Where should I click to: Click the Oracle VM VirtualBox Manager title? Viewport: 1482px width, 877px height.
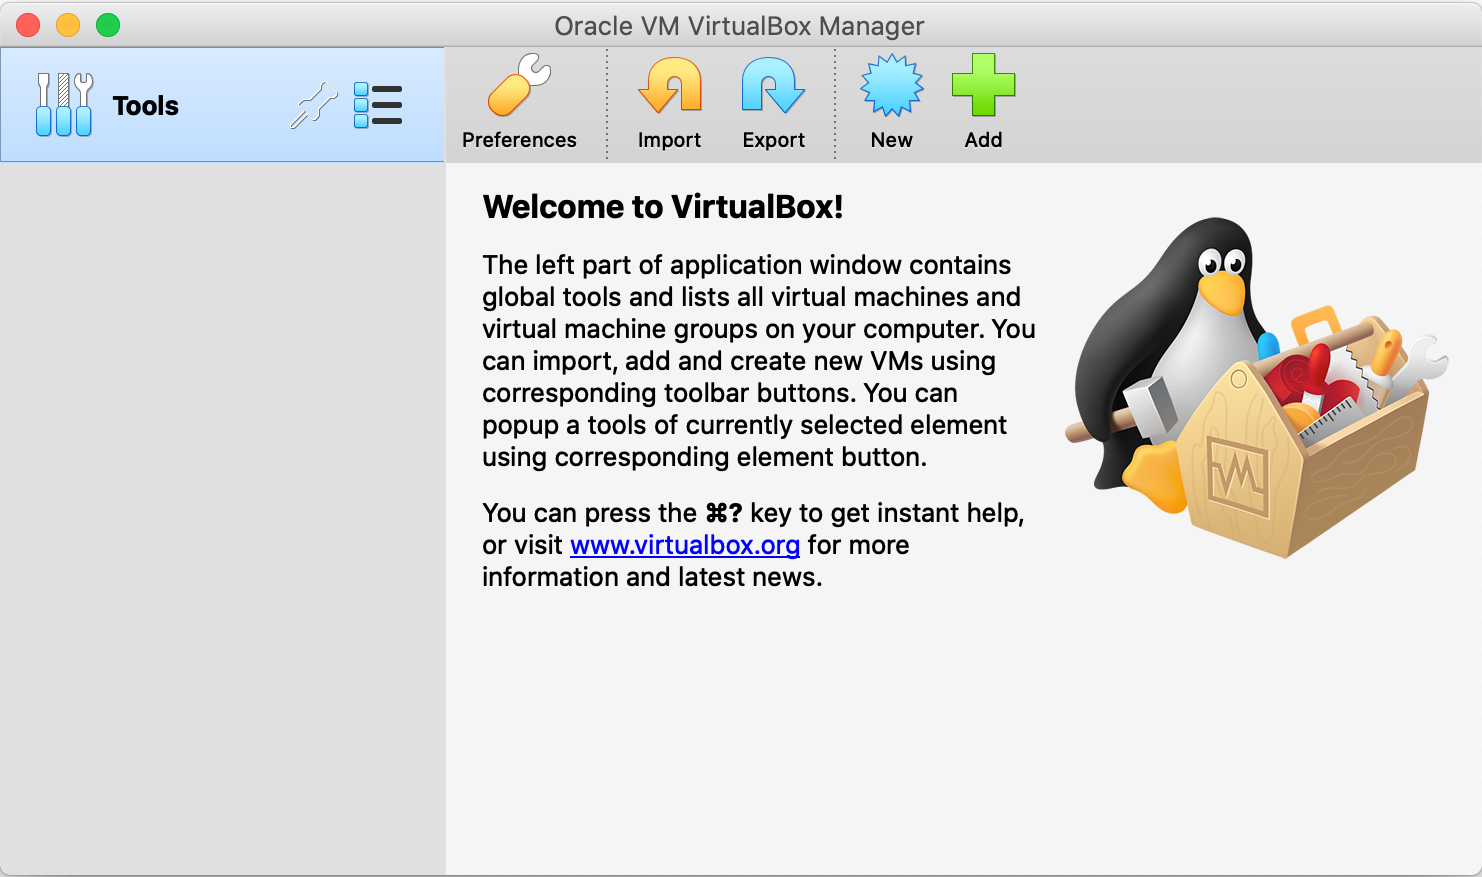tap(739, 26)
